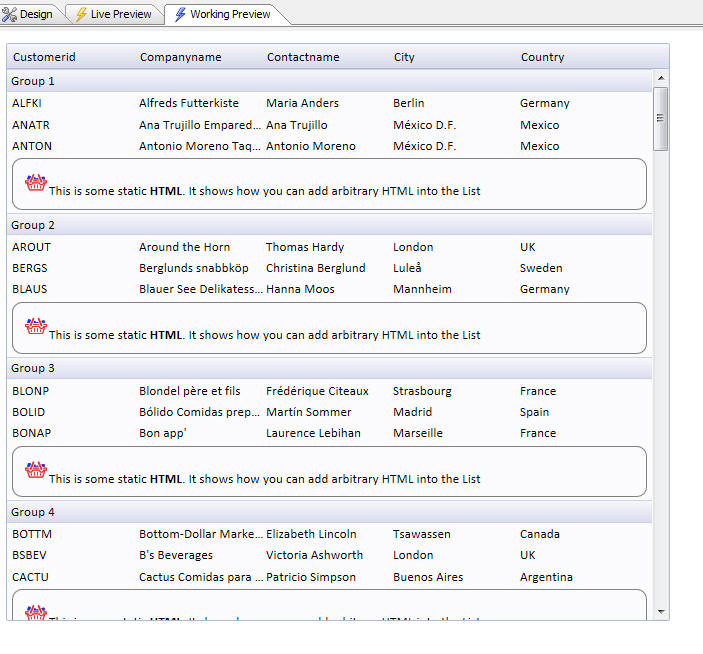
Task: Click the basket icon under Group 1
Action: (x=36, y=183)
